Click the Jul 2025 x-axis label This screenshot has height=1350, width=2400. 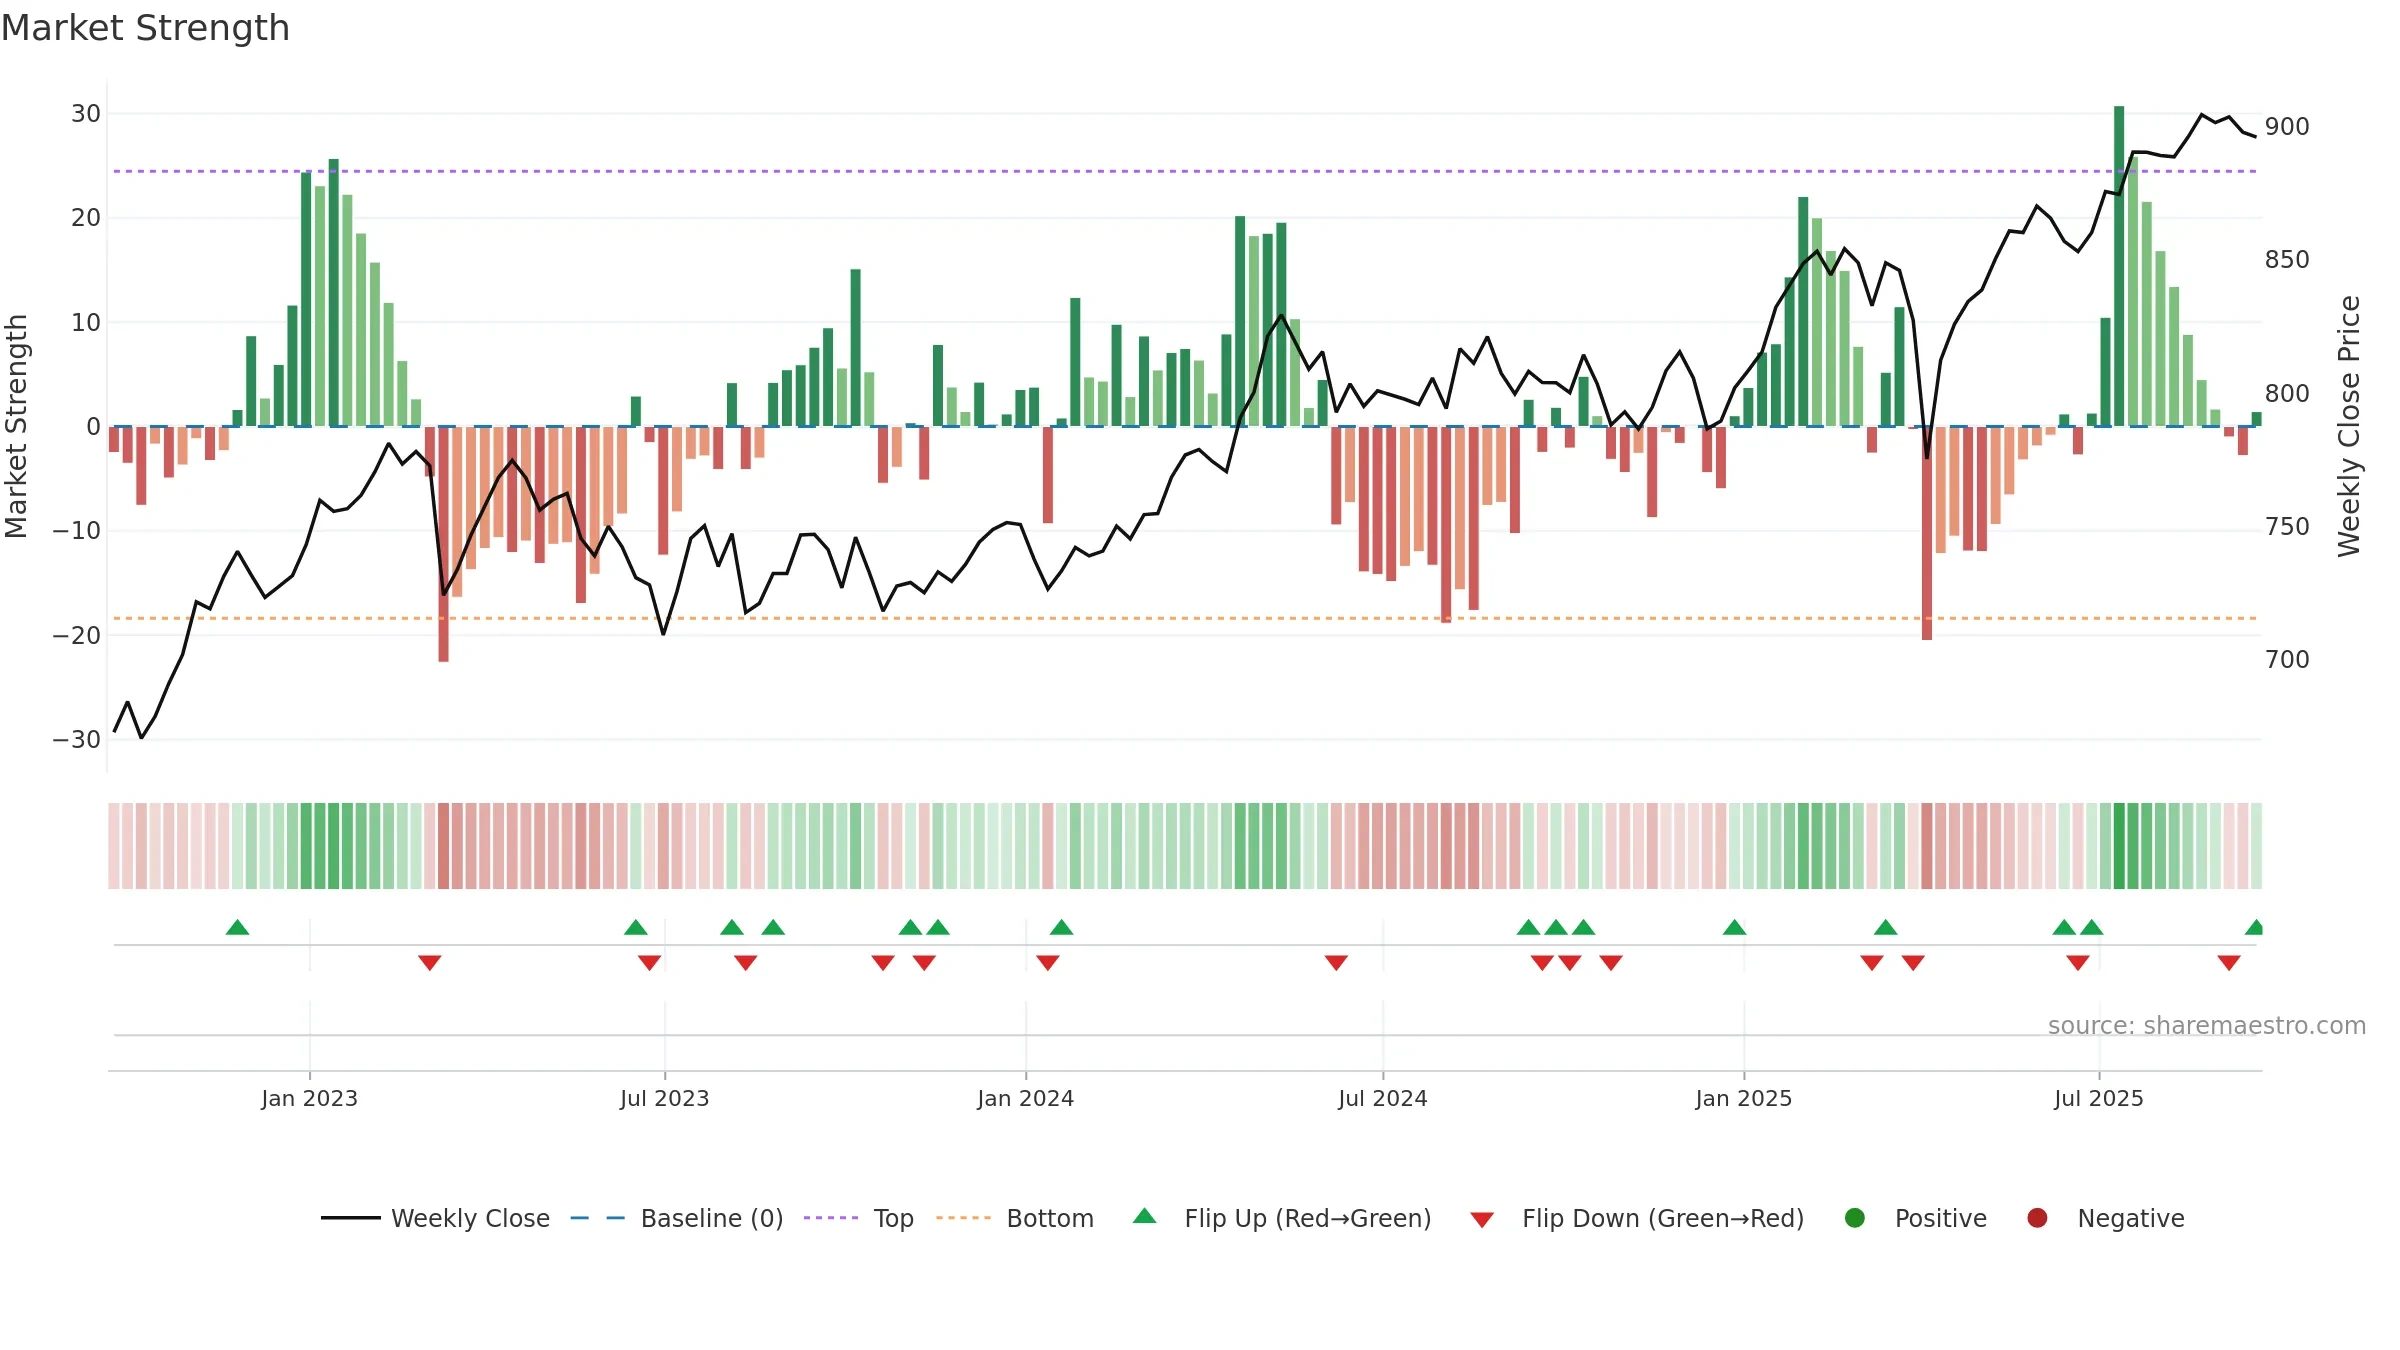click(2099, 1098)
